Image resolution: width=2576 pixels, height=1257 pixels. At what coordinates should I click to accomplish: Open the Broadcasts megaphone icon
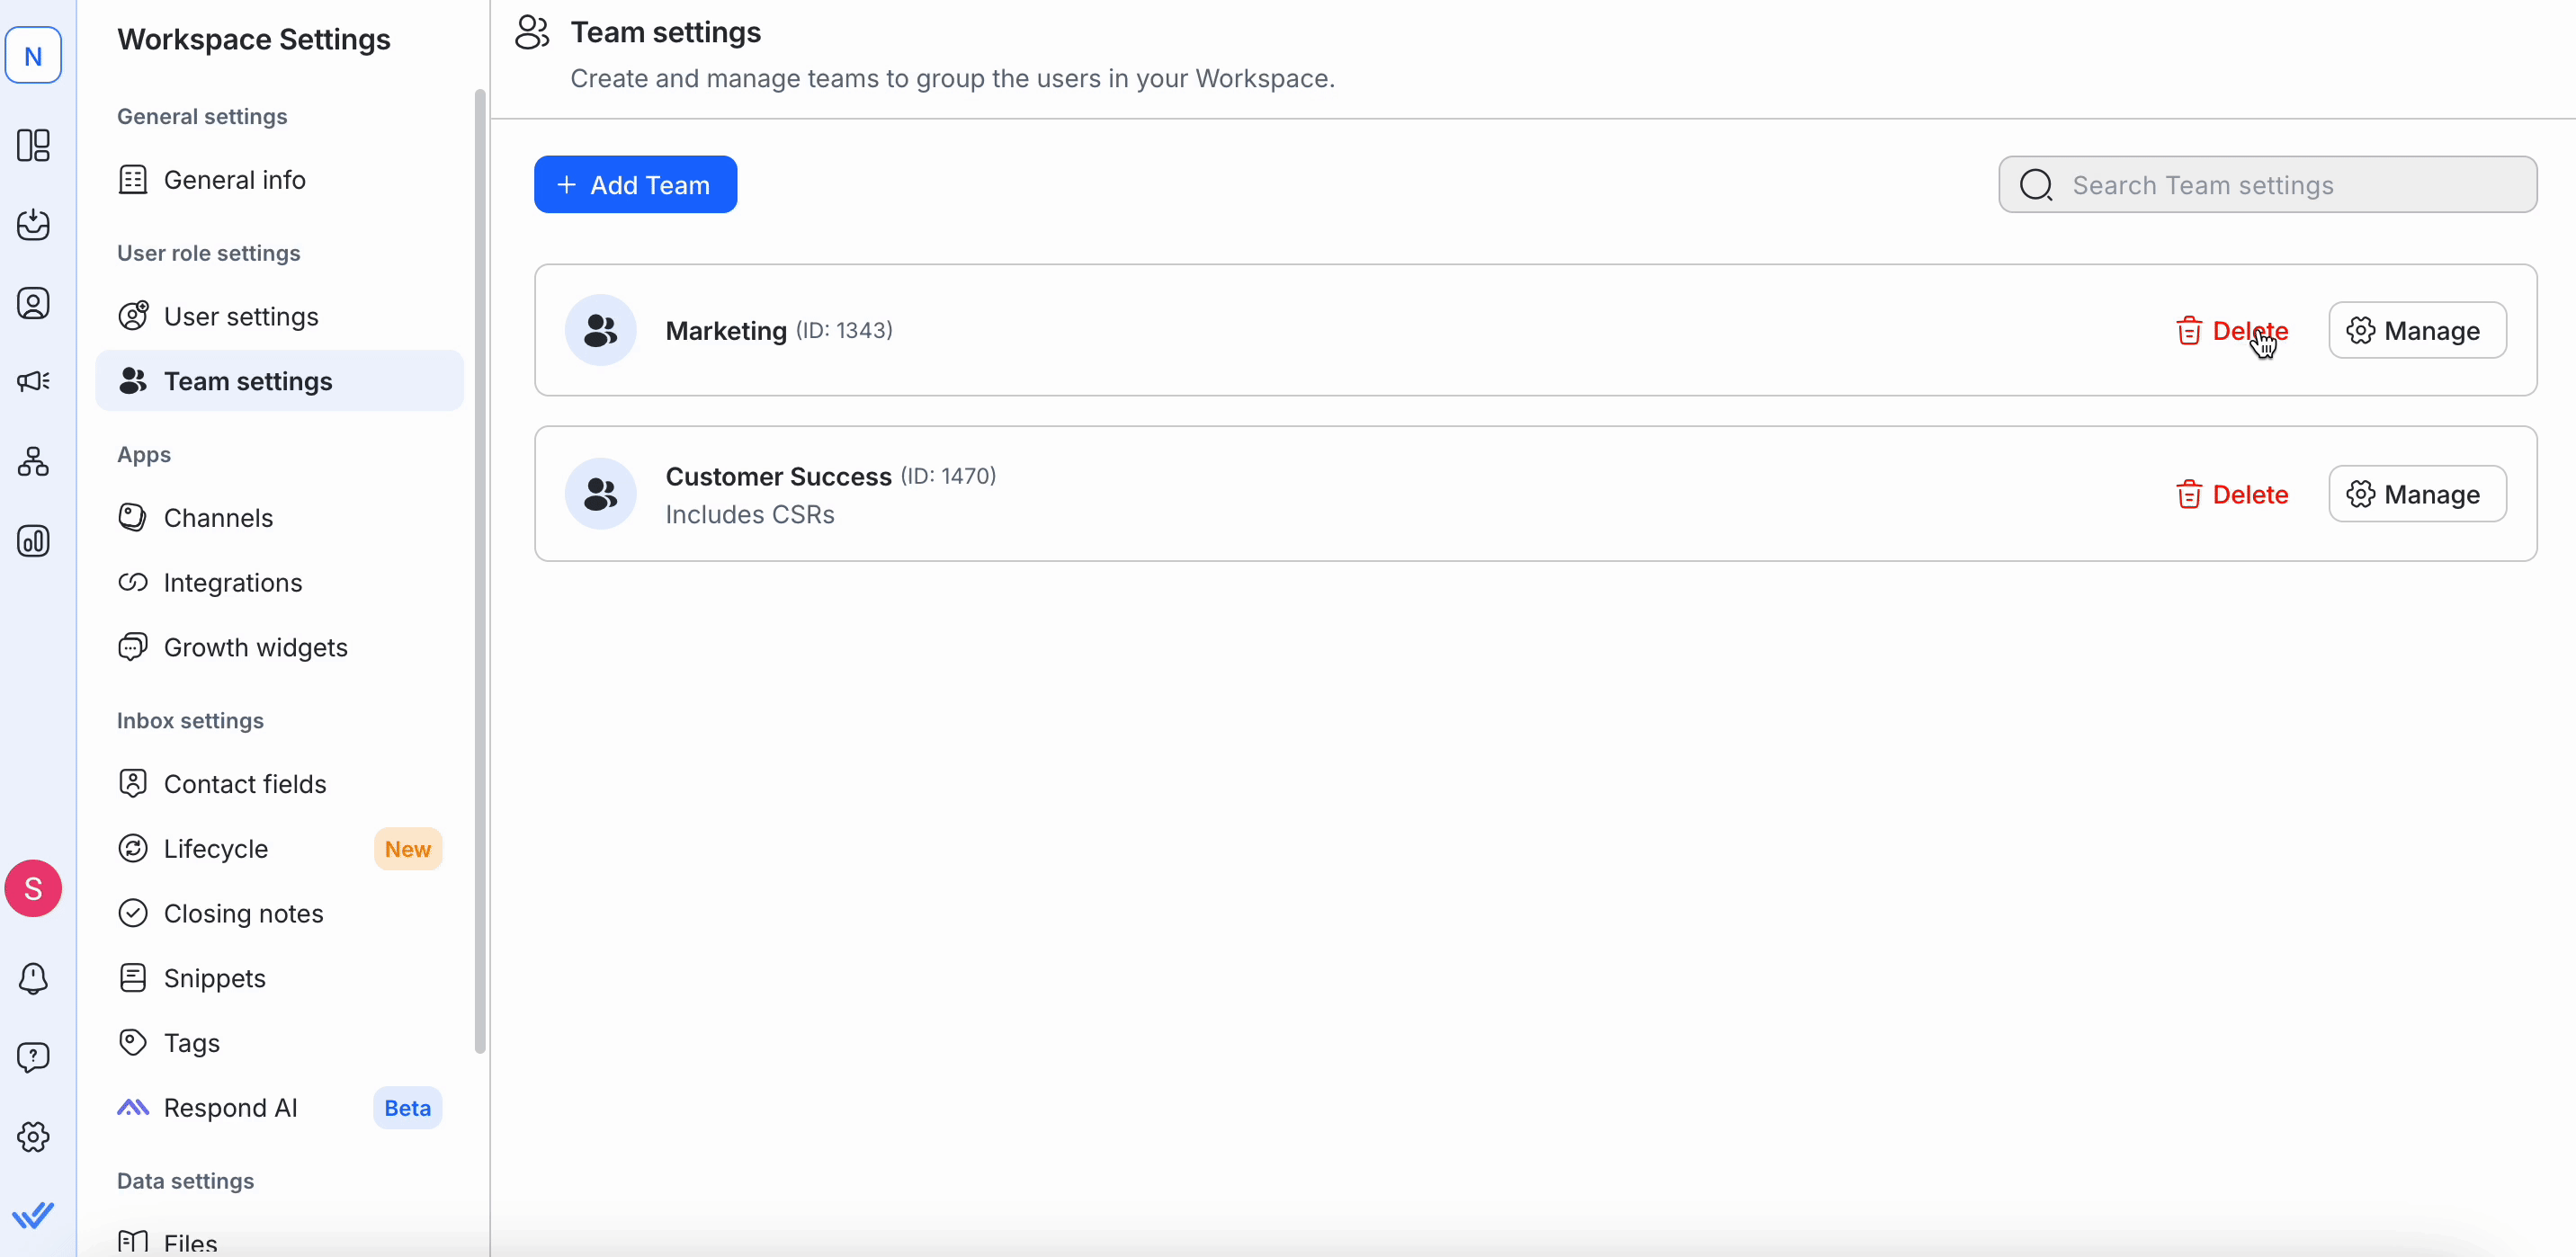point(33,381)
